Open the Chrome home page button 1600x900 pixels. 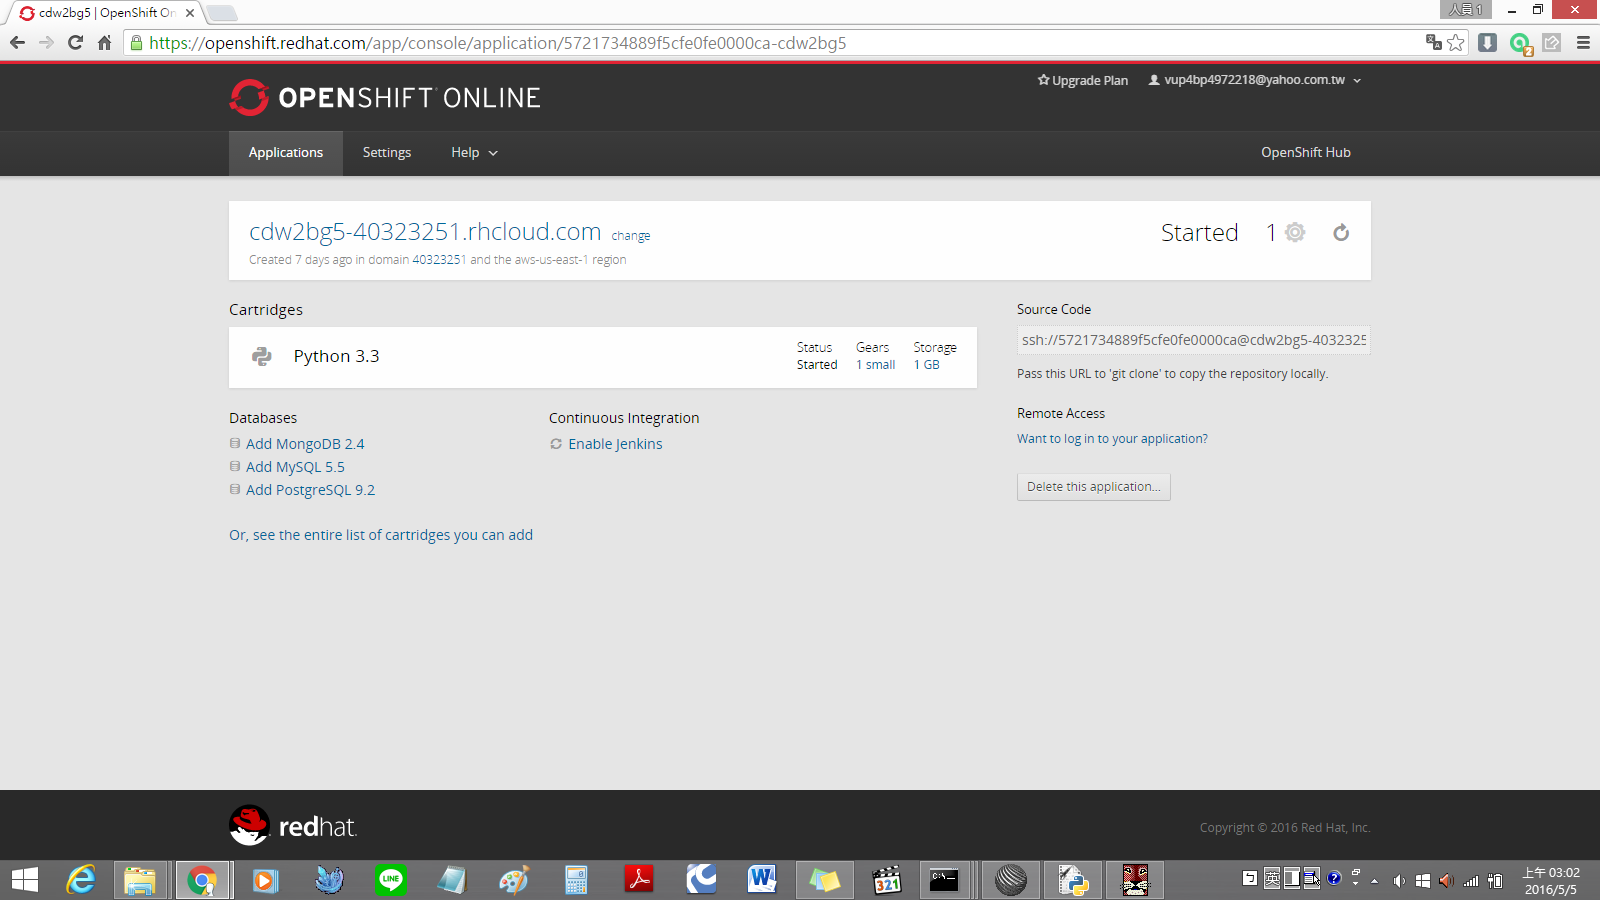[104, 42]
